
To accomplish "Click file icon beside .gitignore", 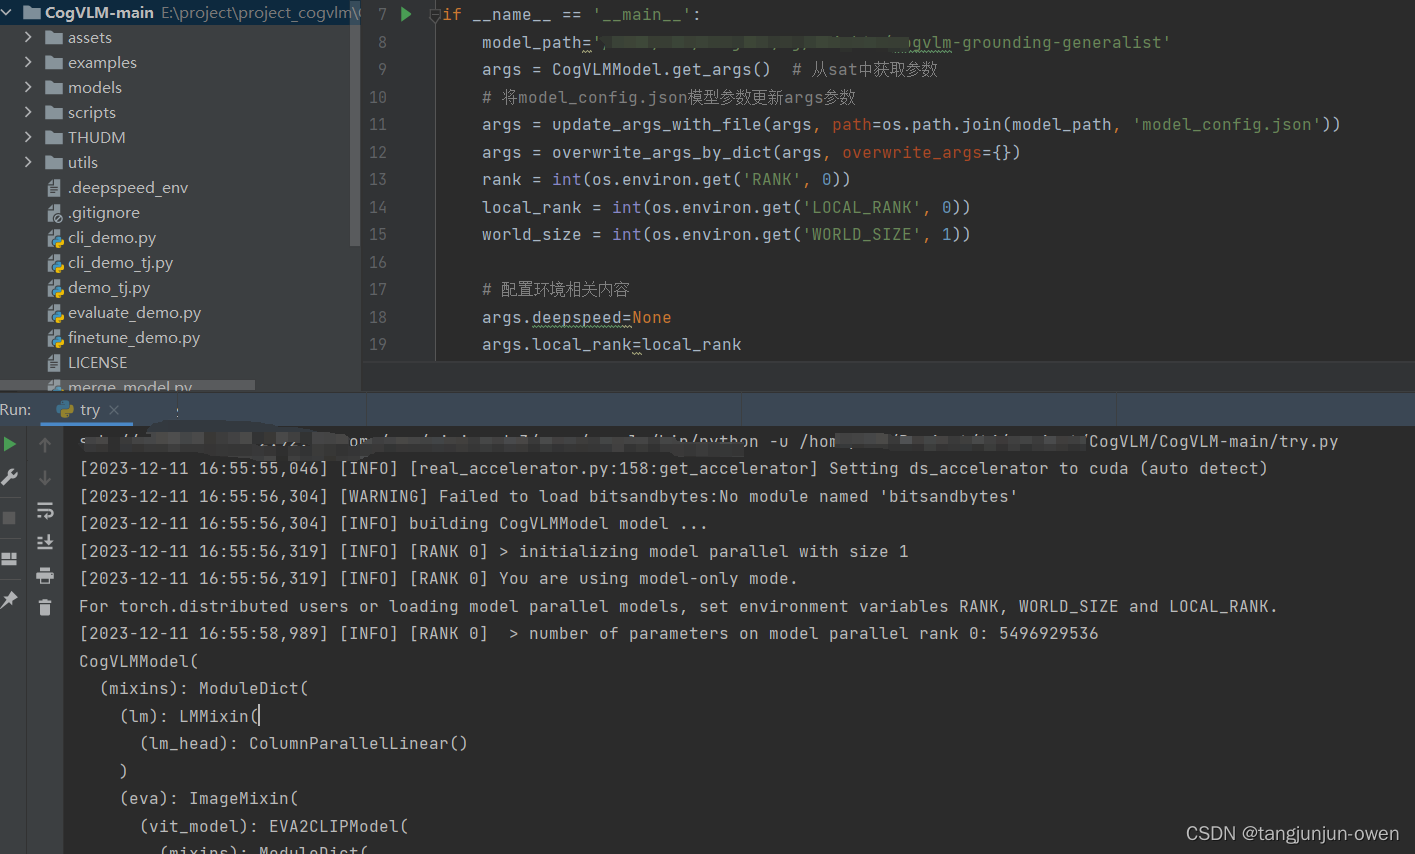I will tap(55, 213).
